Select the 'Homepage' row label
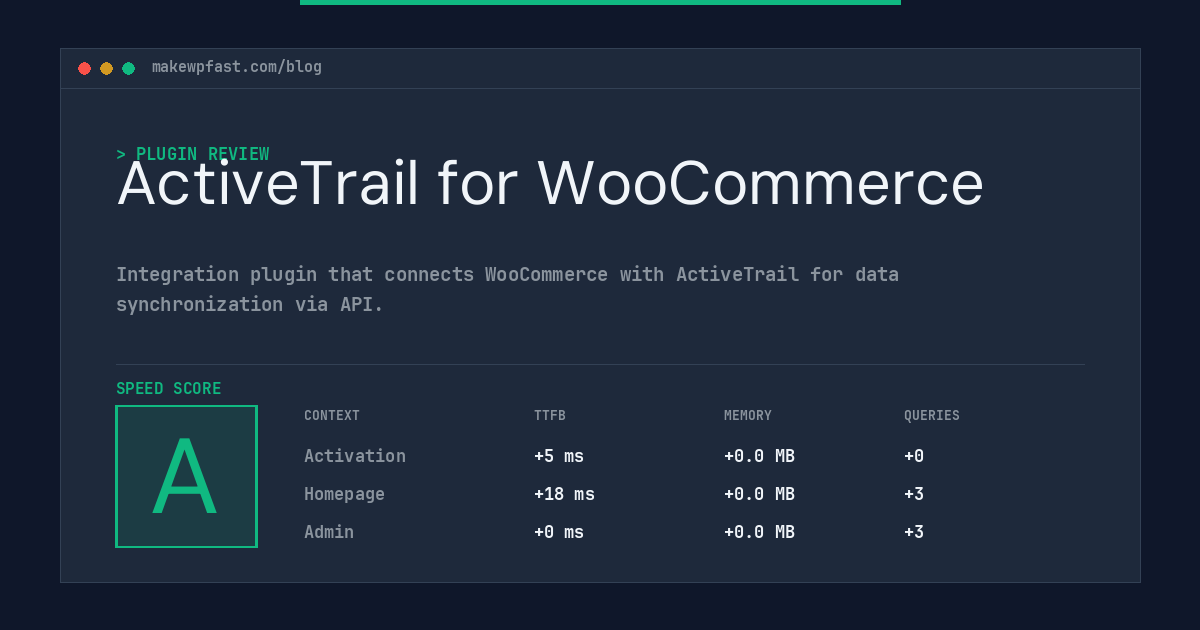The height and width of the screenshot is (630, 1200). tap(344, 494)
